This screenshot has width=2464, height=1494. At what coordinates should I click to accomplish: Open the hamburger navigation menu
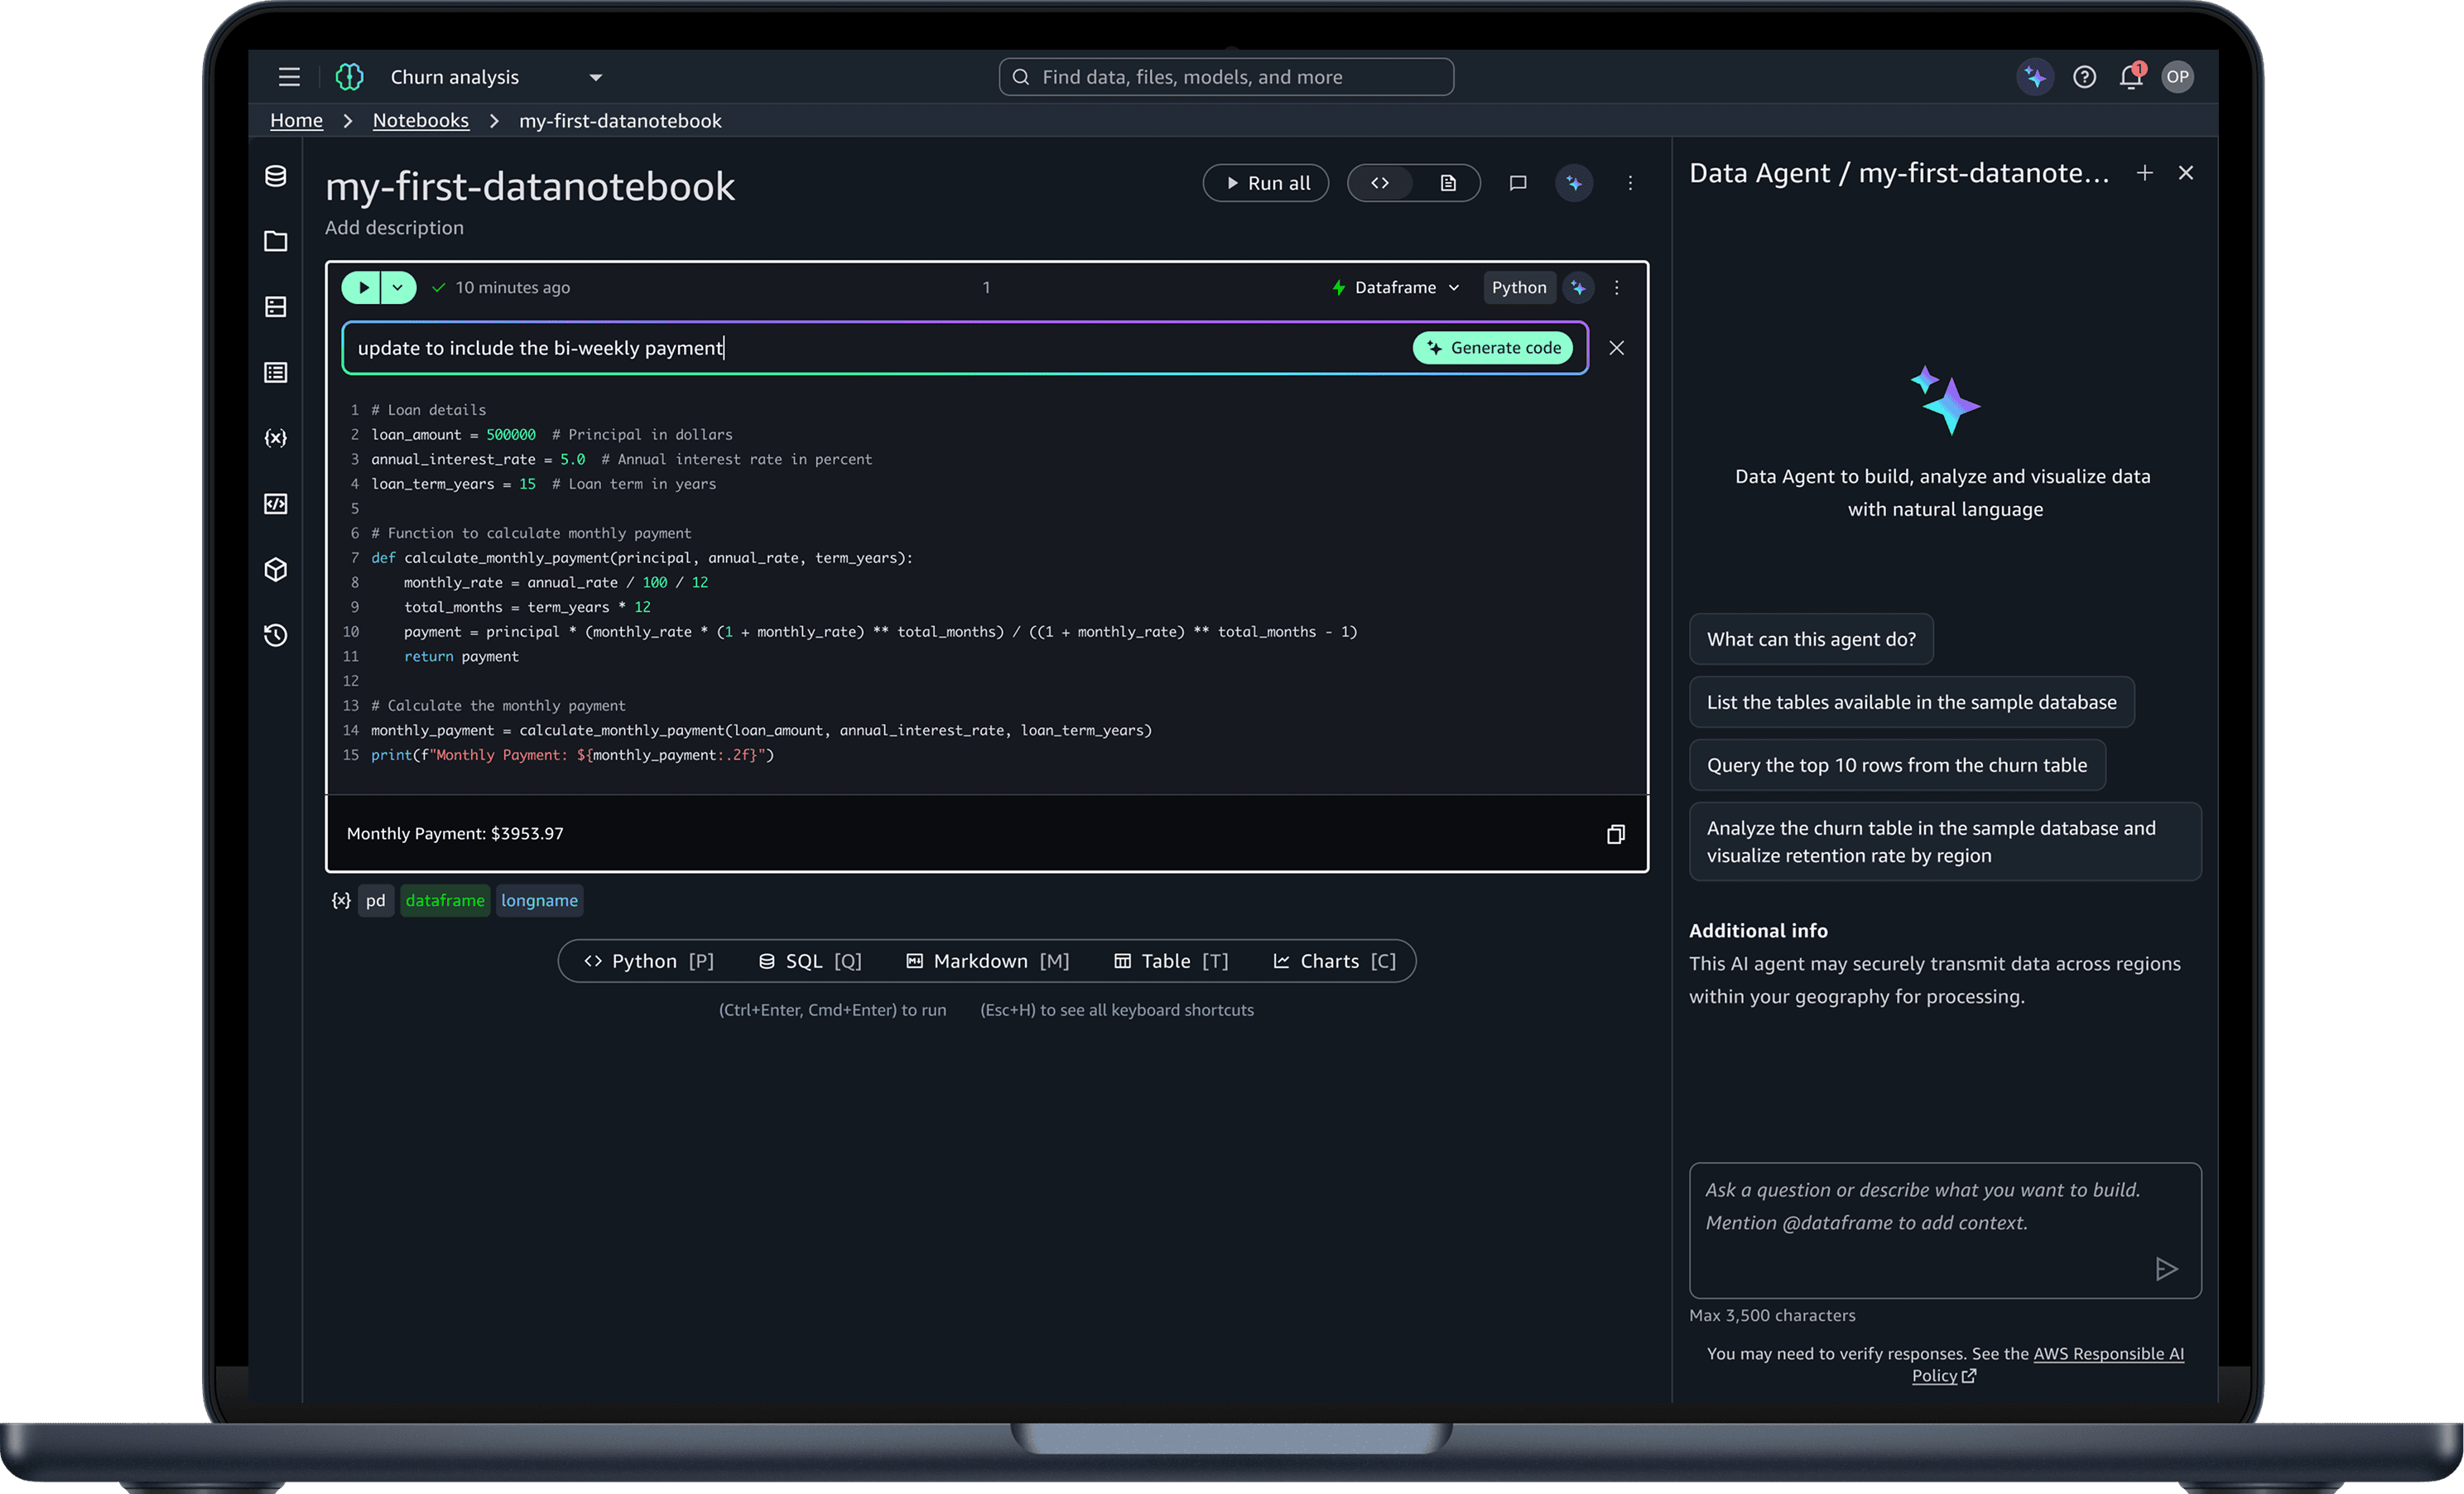[289, 77]
